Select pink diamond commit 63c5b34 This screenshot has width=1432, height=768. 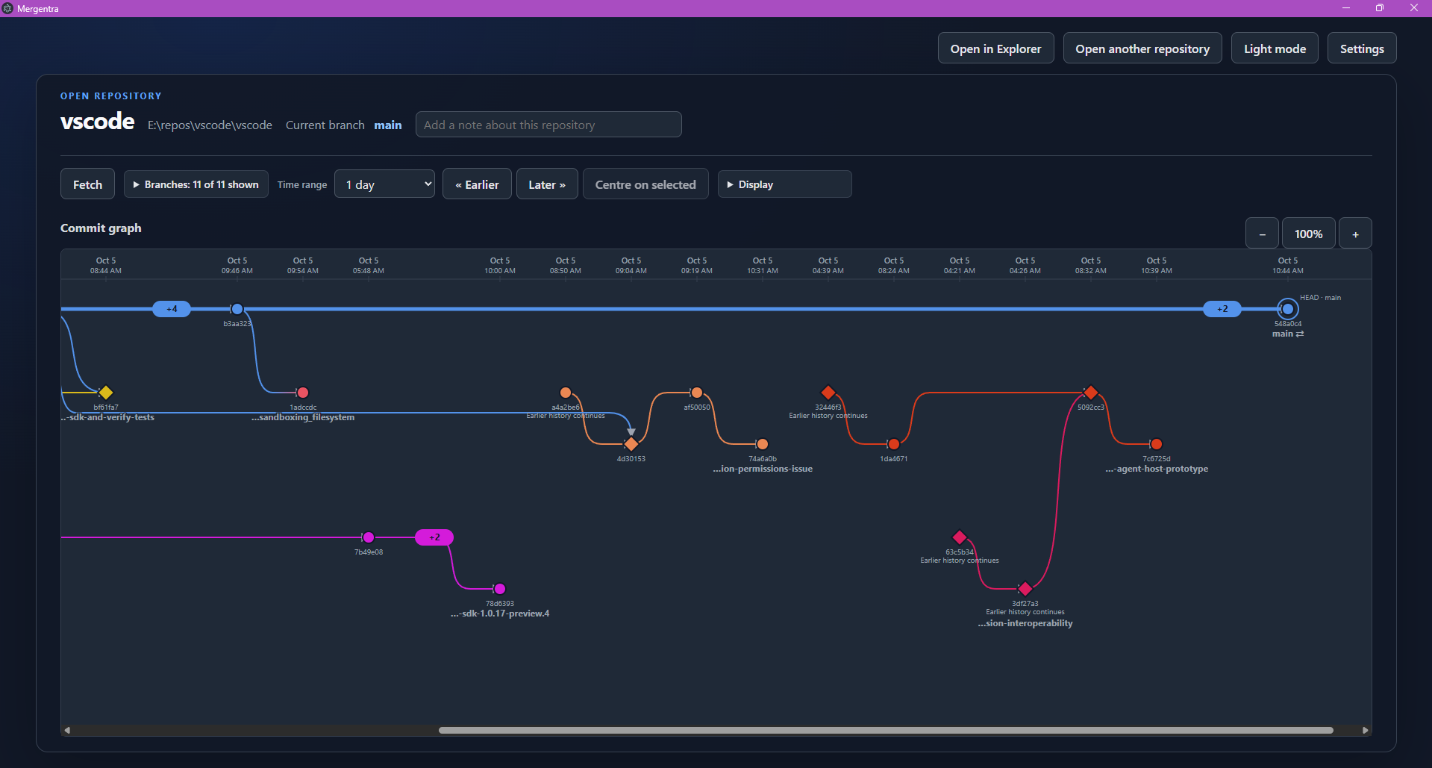click(959, 537)
